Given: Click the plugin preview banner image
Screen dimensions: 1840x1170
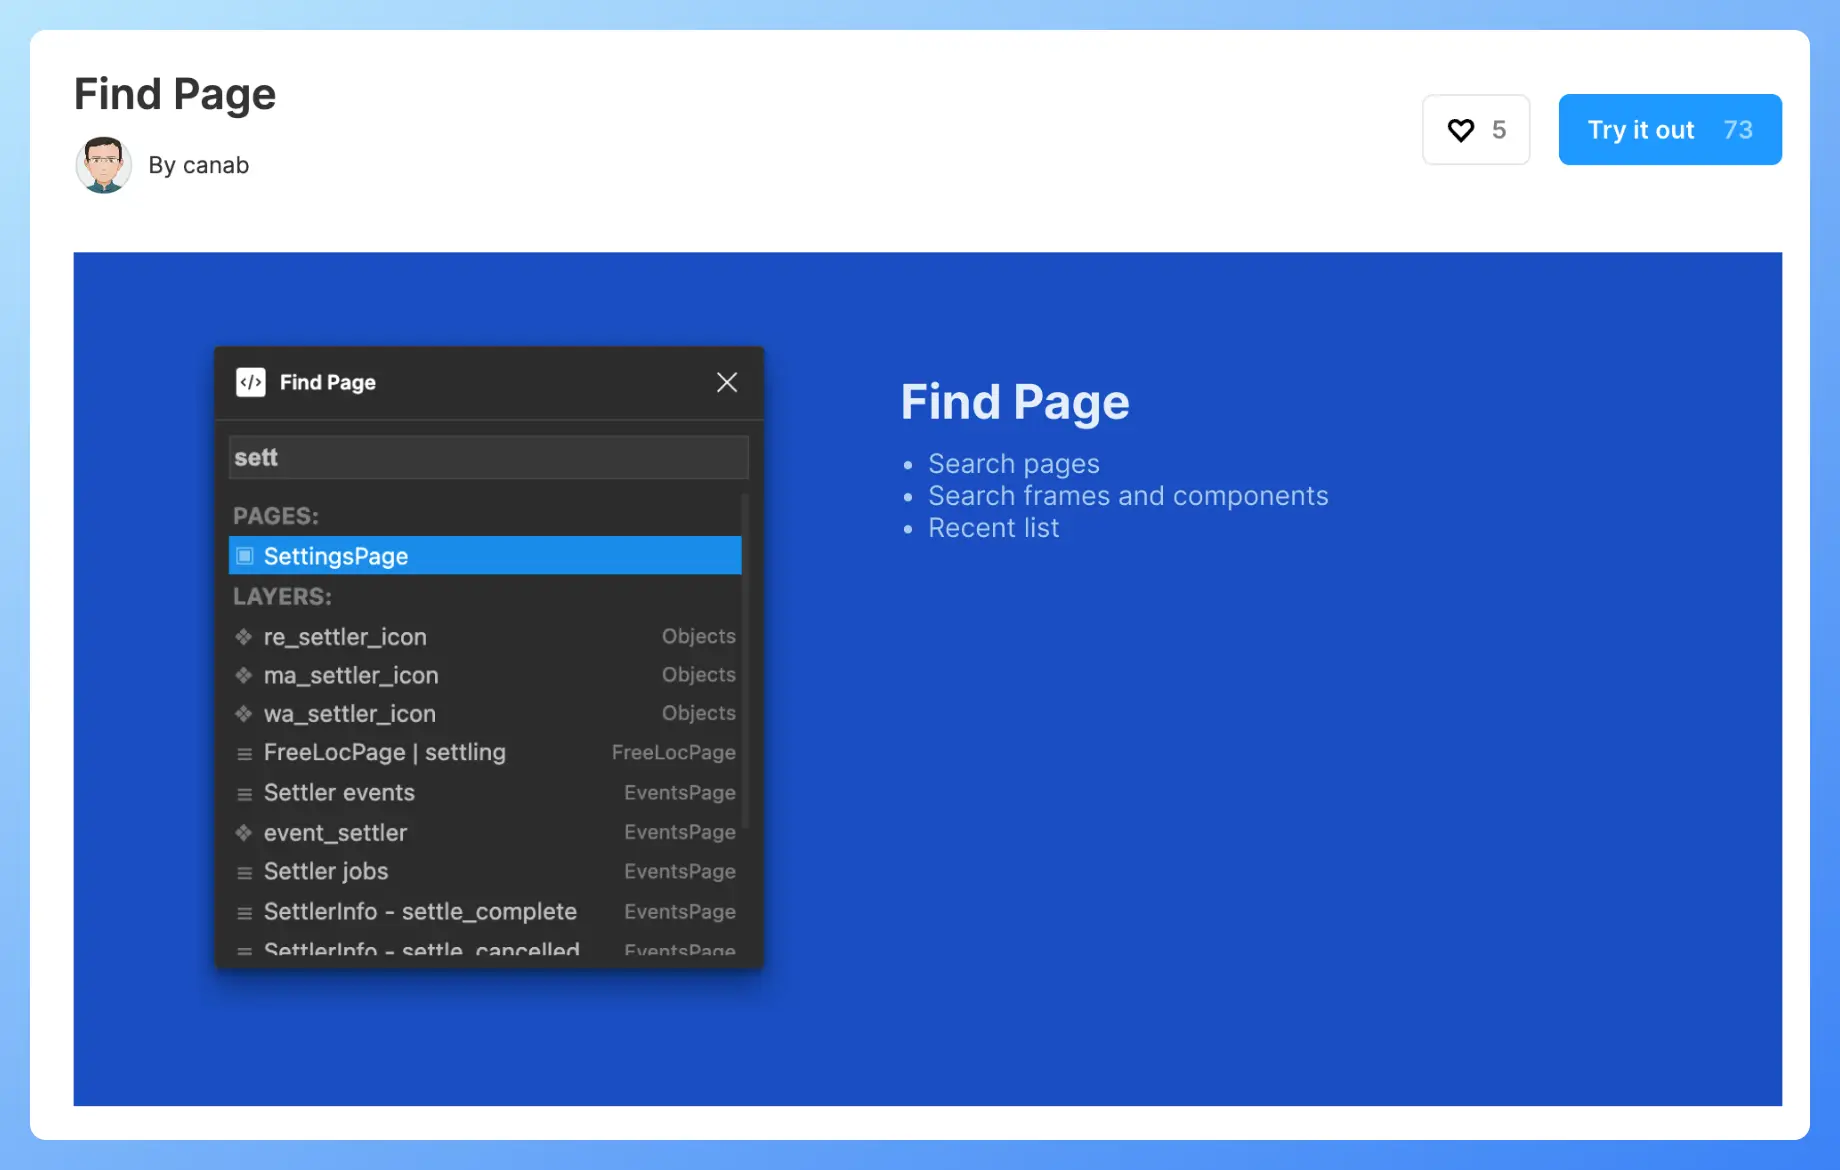Looking at the screenshot, I should pyautogui.click(x=1300, y=800).
